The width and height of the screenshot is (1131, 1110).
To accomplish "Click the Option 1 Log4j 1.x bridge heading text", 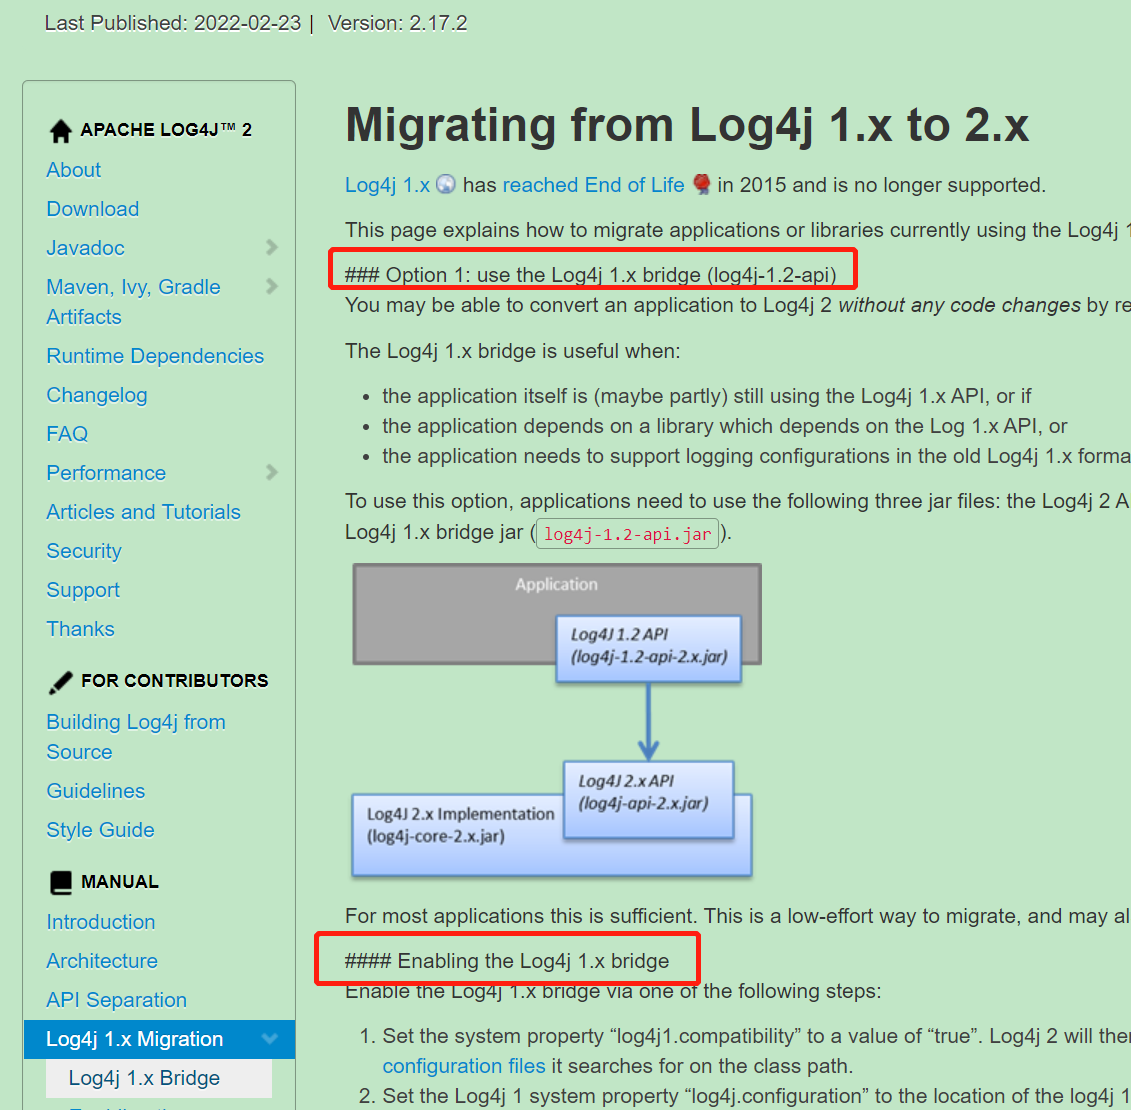I will coord(591,275).
